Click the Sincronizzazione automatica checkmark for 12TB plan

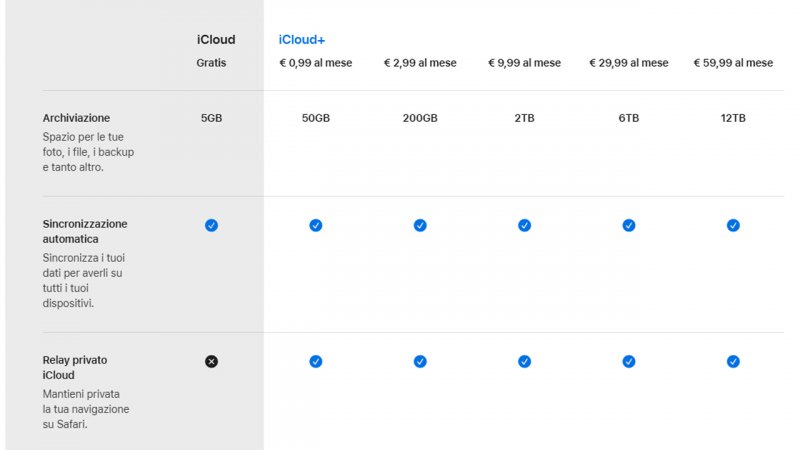click(x=733, y=225)
